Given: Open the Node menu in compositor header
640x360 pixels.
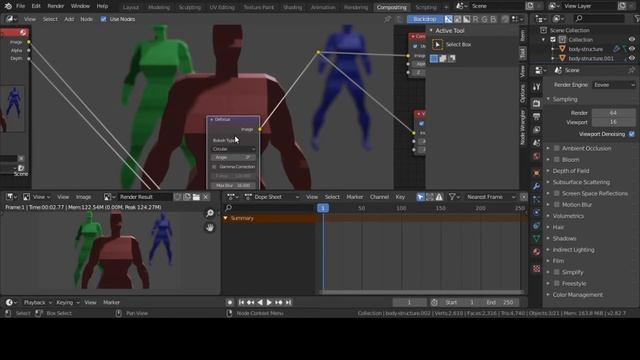Looking at the screenshot, I should click(86, 19).
